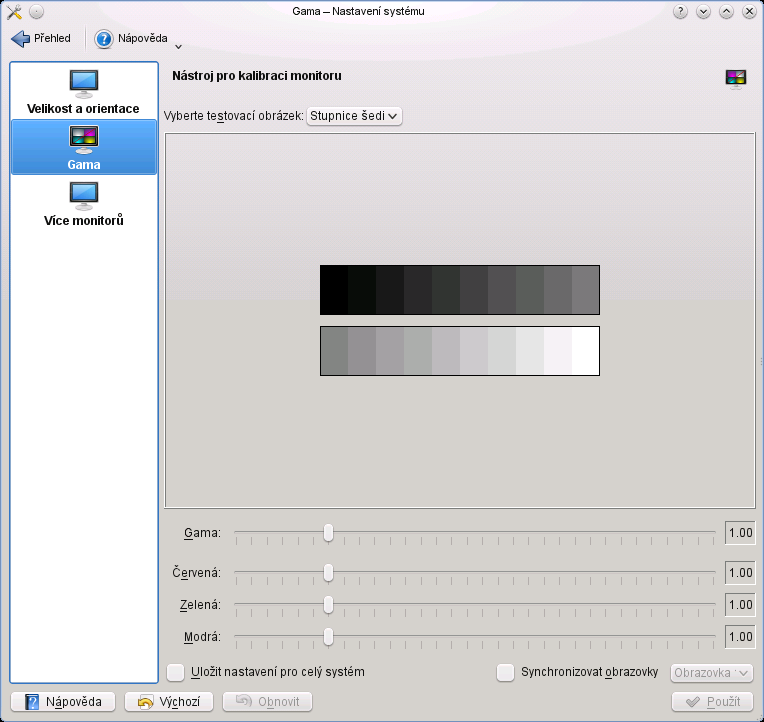
Task: Select the Gama module in sidebar
Action: tap(83, 147)
